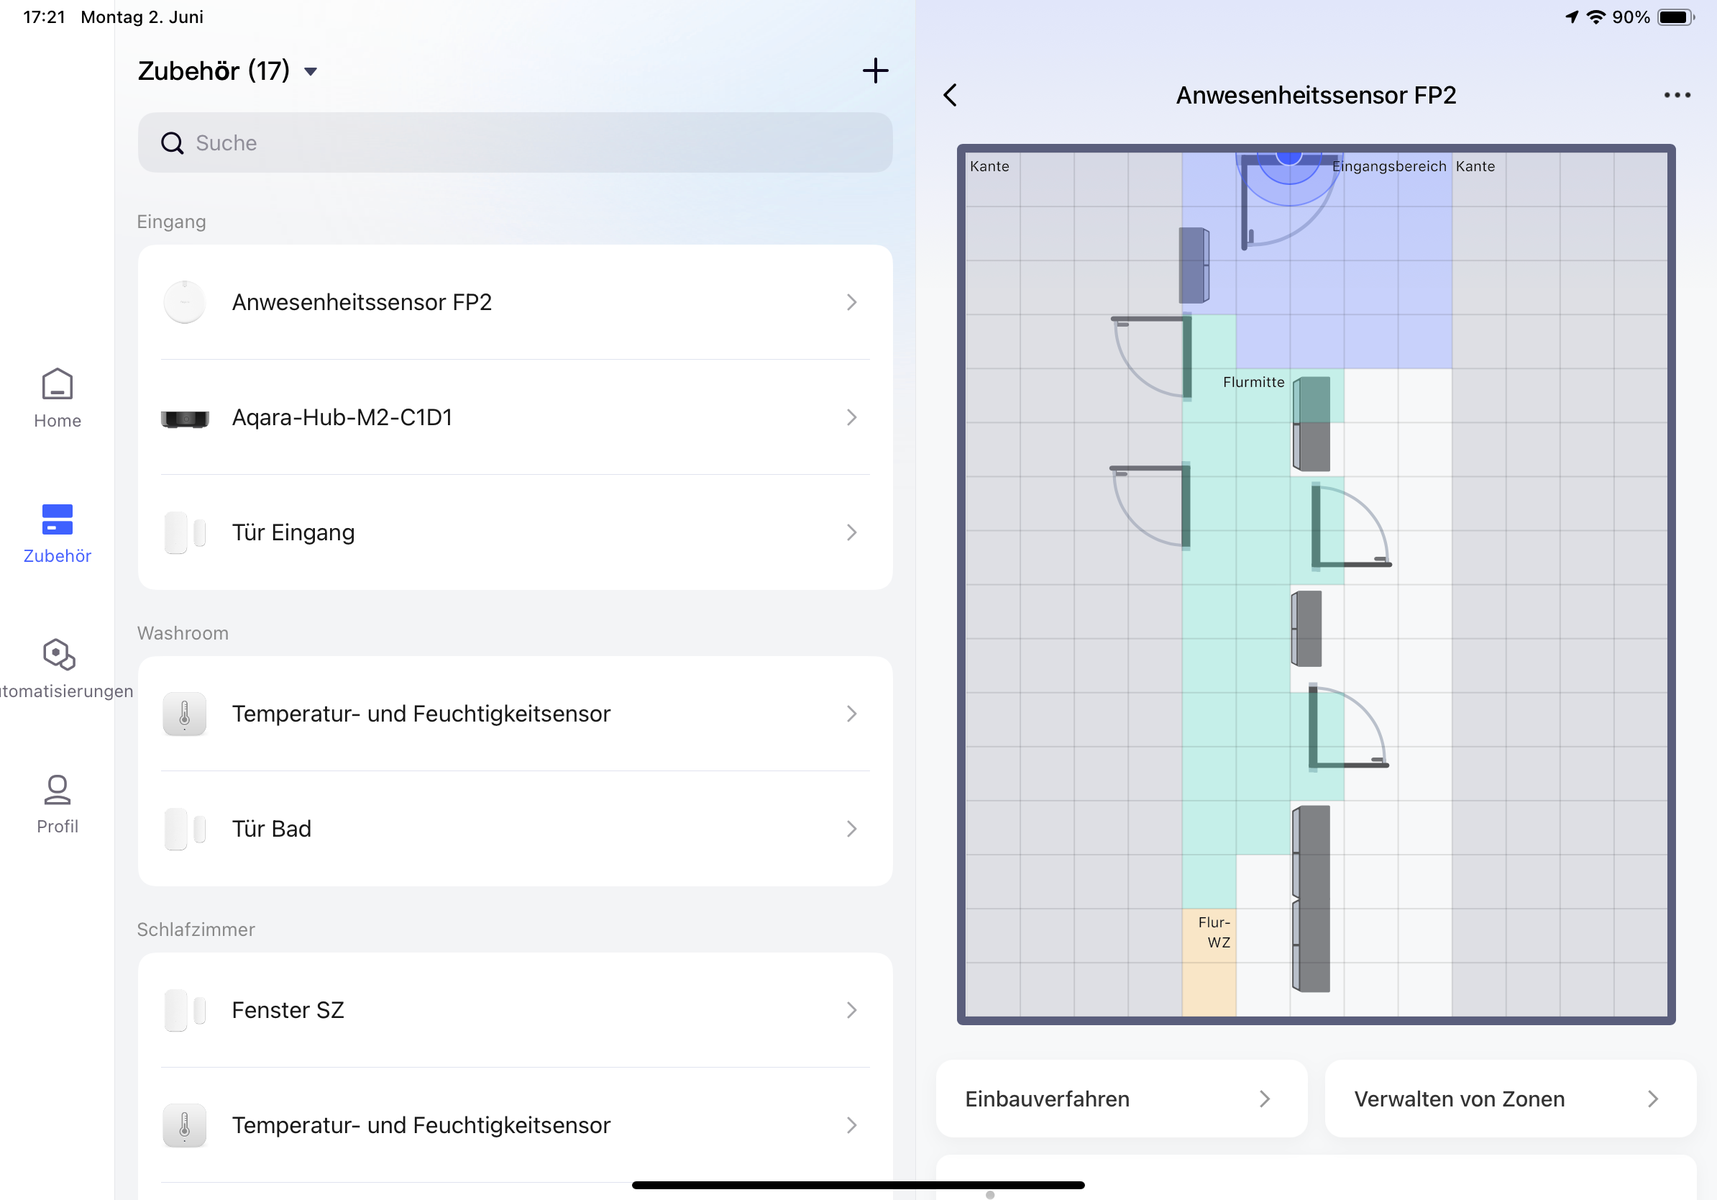This screenshot has height=1200, width=1717.
Task: Open Schlafzimmer Temperatur- und Feuchtigkeitsensor
Action: click(x=515, y=1125)
